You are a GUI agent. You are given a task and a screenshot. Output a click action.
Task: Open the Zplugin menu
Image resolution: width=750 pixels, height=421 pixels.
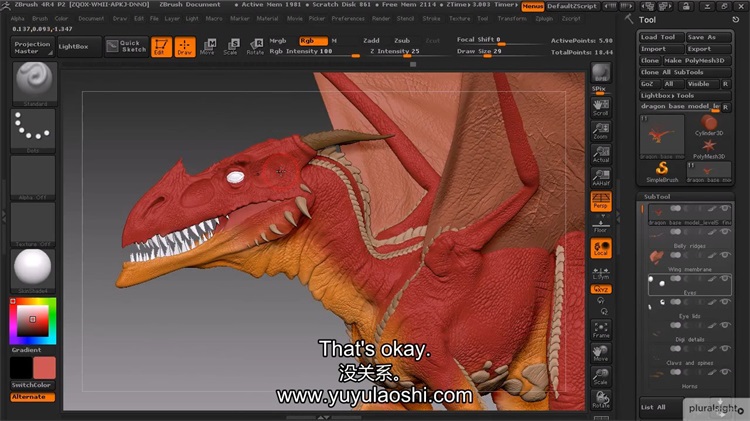coord(544,18)
